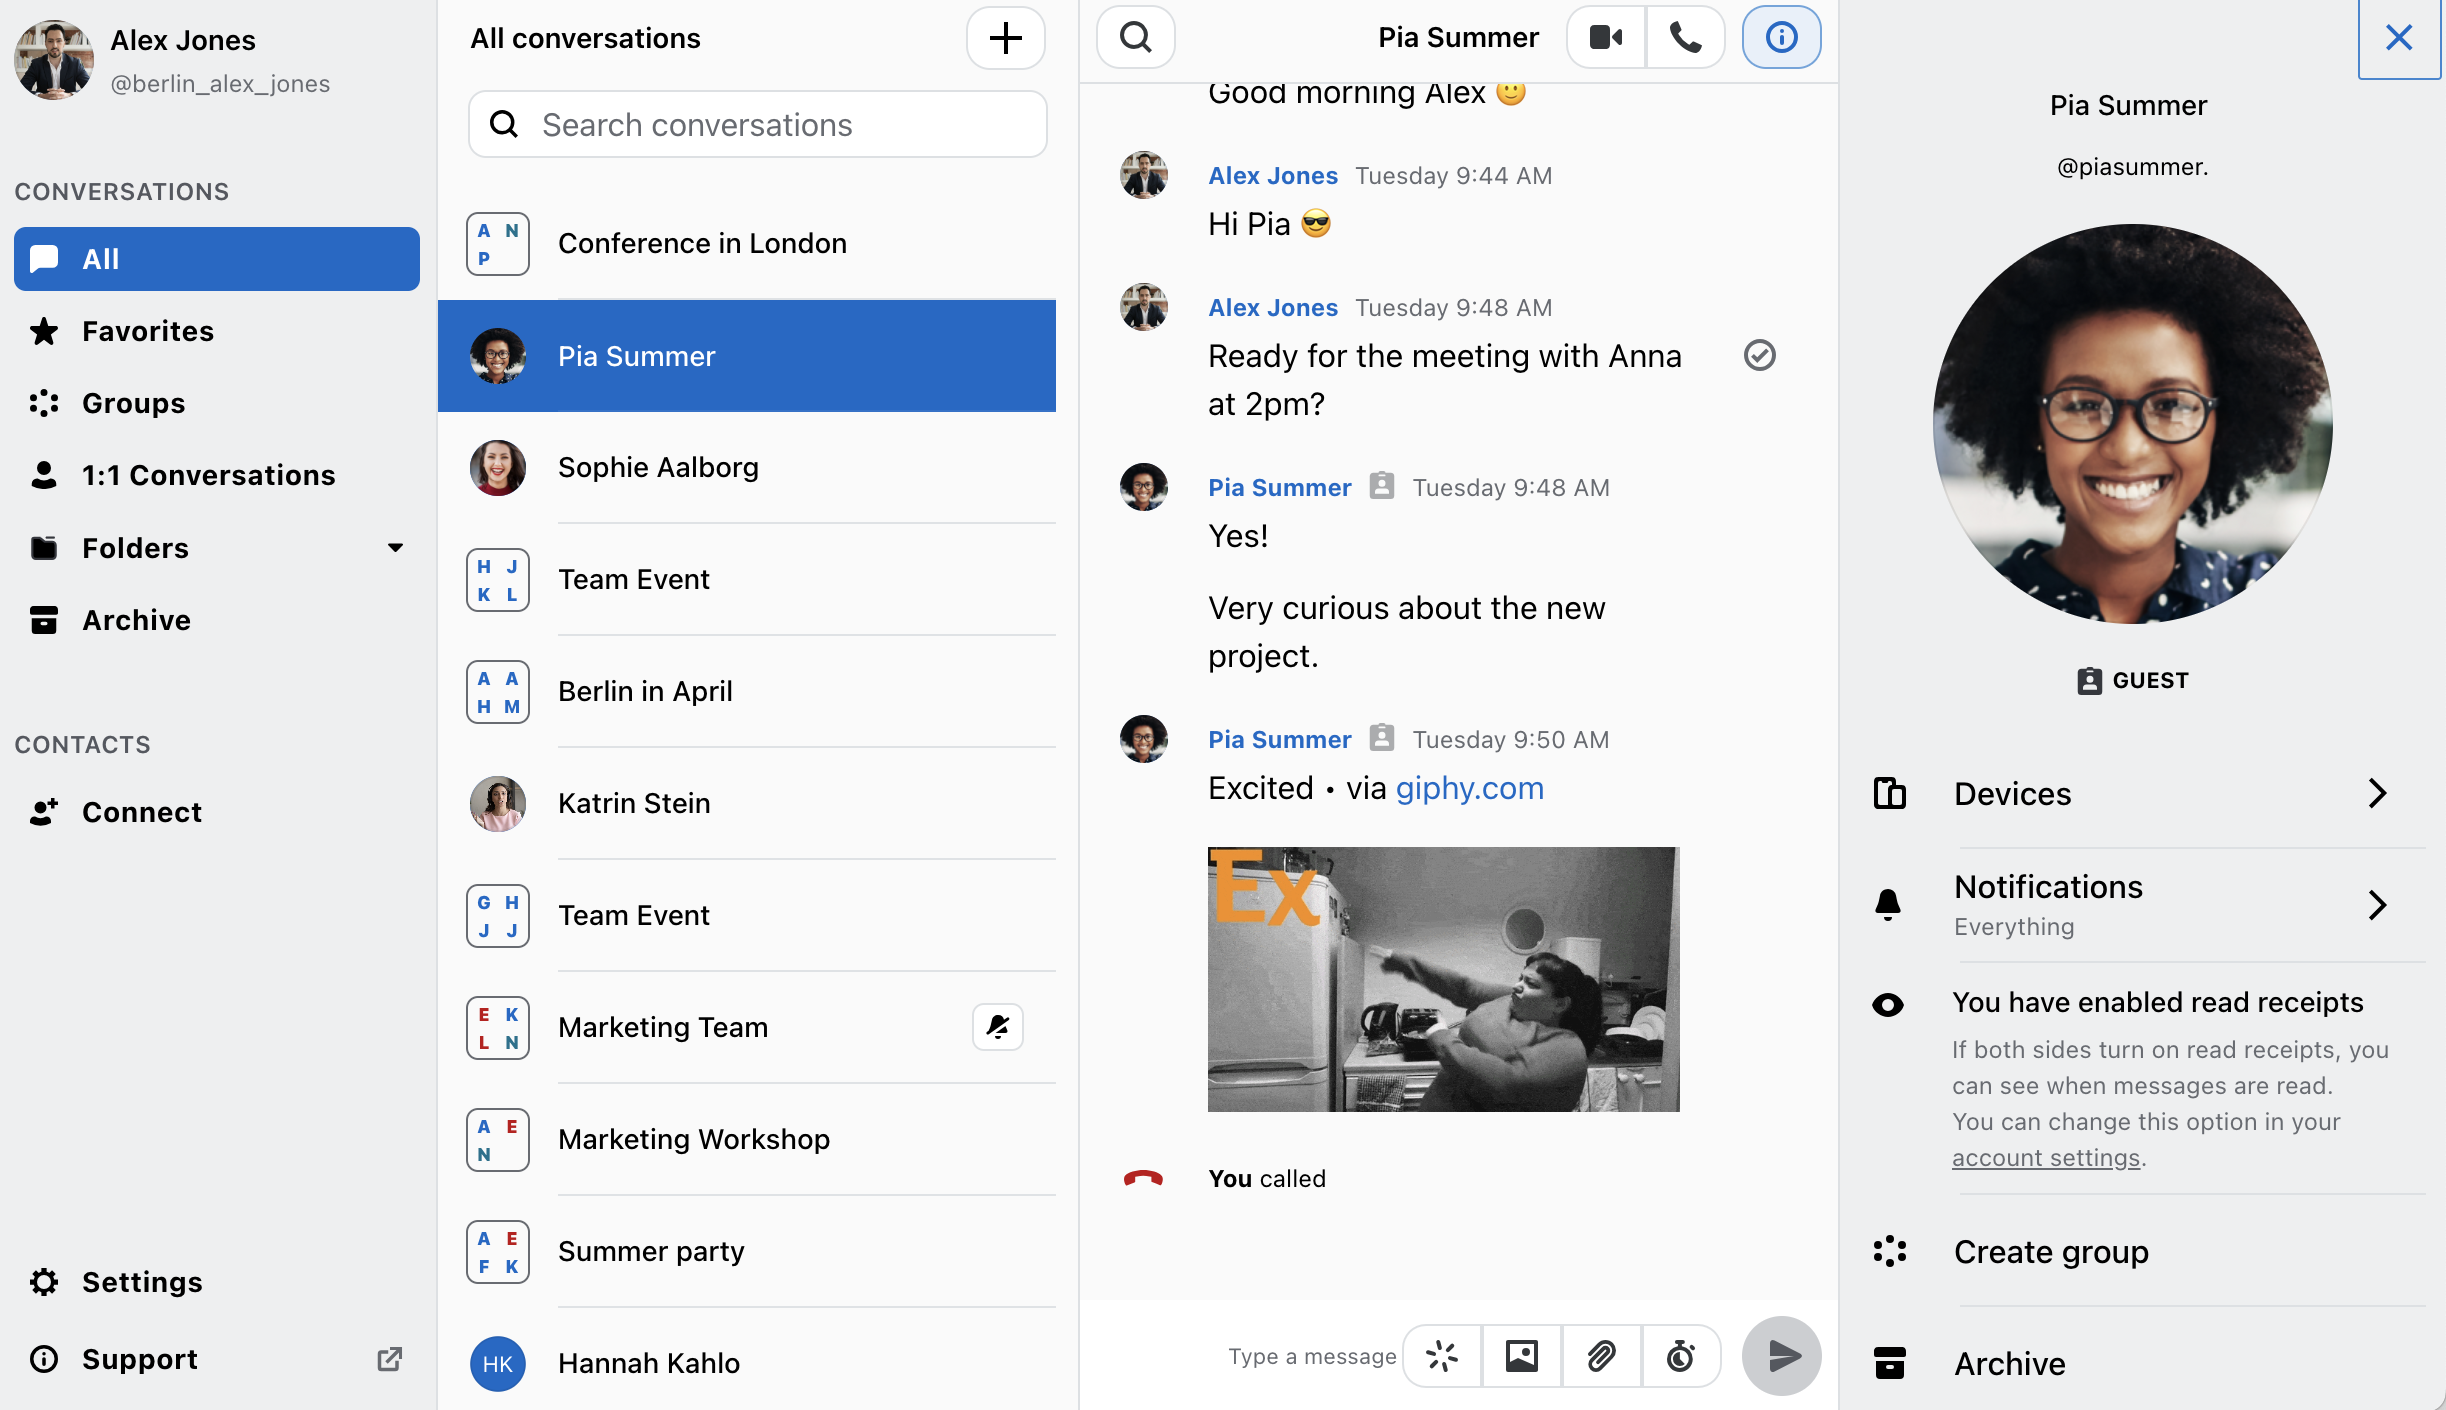Expand the Devices chevron arrow
2446x1410 pixels.
tap(2378, 793)
